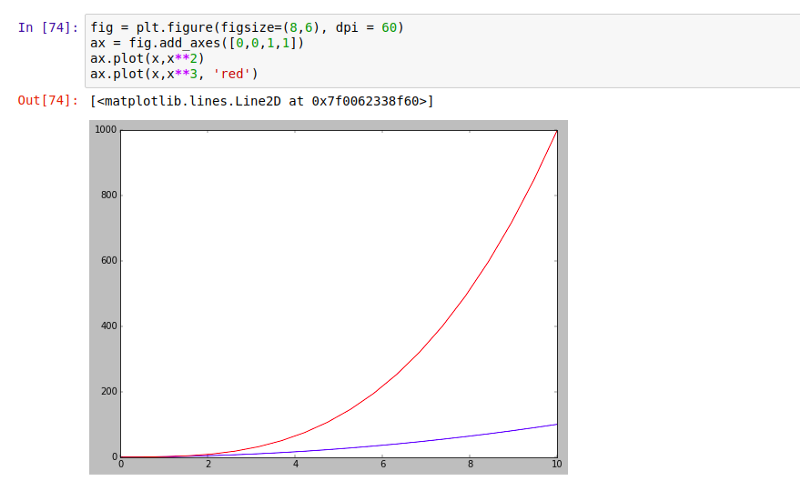Click the x-axis tick label 2
This screenshot has height=490, width=800.
tap(208, 464)
